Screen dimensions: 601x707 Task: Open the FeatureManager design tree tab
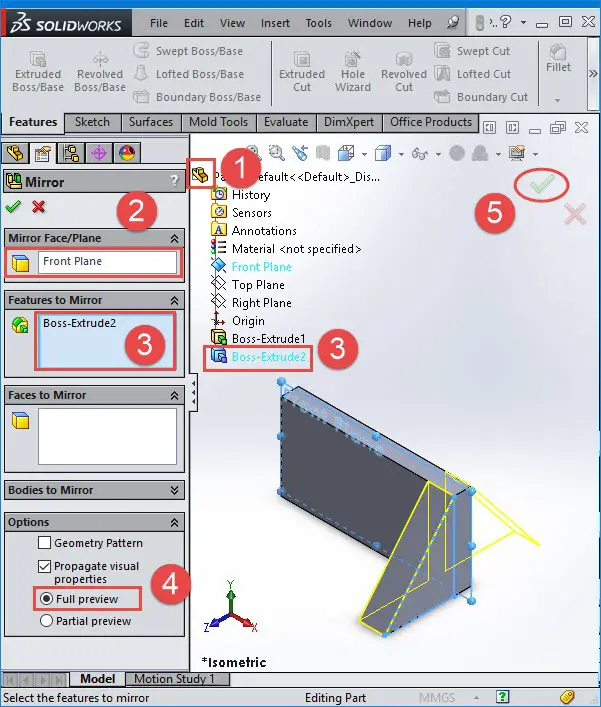tap(16, 153)
